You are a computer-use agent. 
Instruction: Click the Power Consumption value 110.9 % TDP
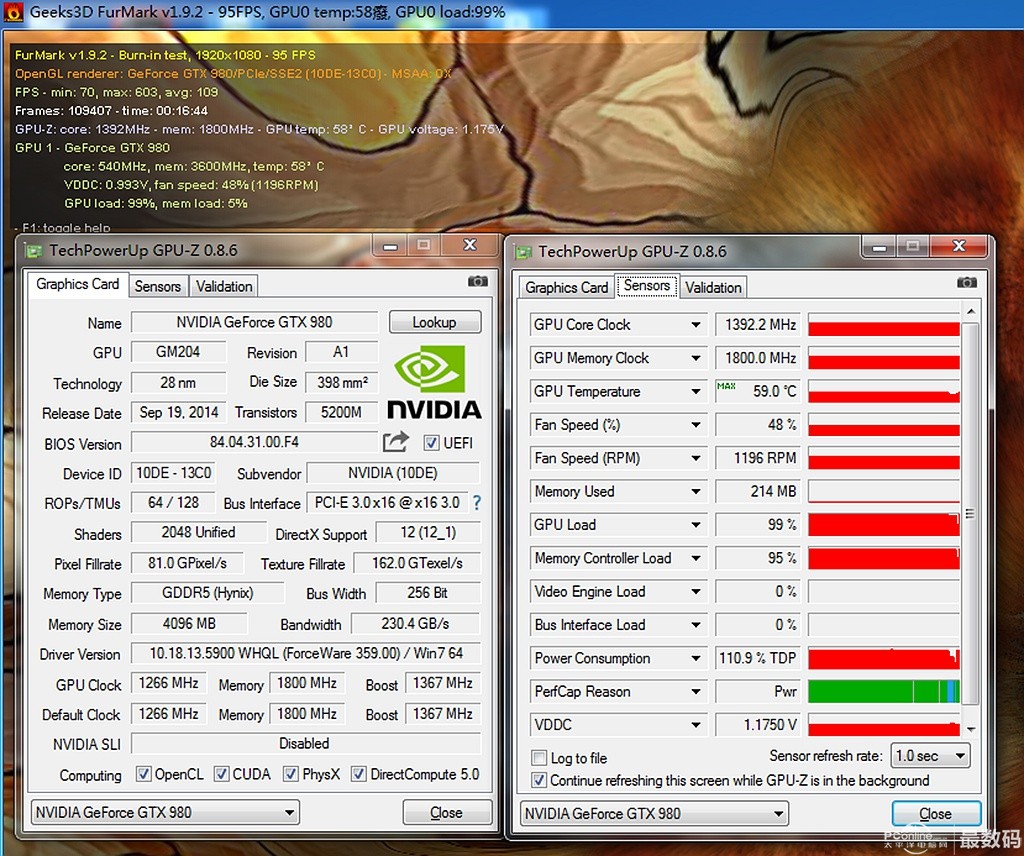coord(757,658)
